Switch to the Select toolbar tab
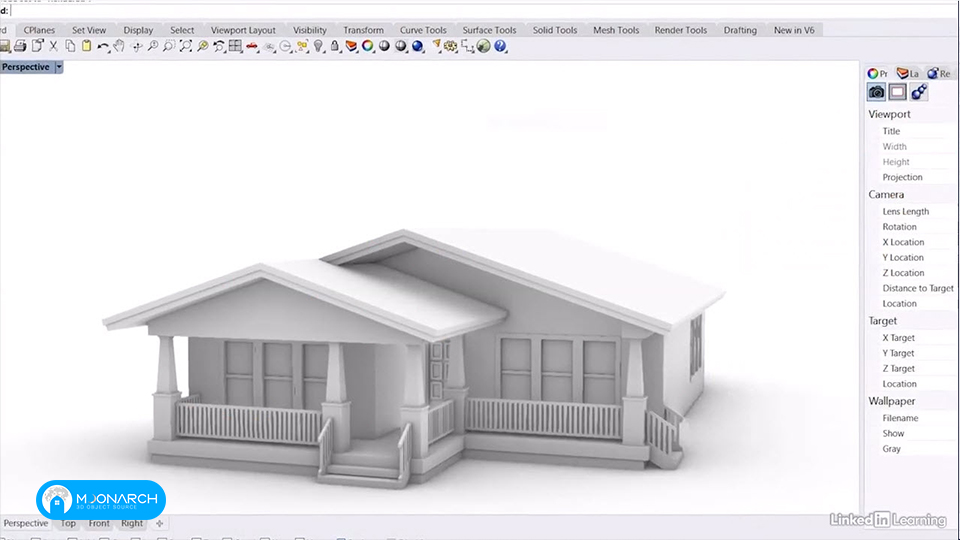This screenshot has height=540, width=960. 182,30
